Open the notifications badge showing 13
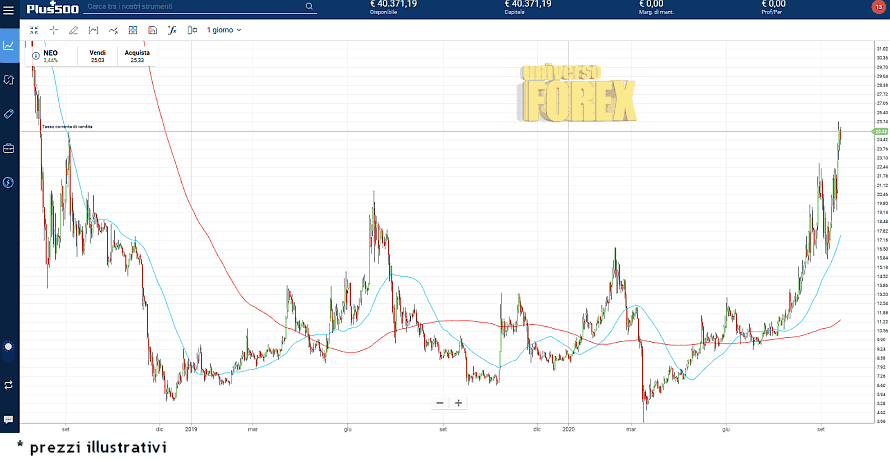This screenshot has height=462, width=890. [878, 8]
